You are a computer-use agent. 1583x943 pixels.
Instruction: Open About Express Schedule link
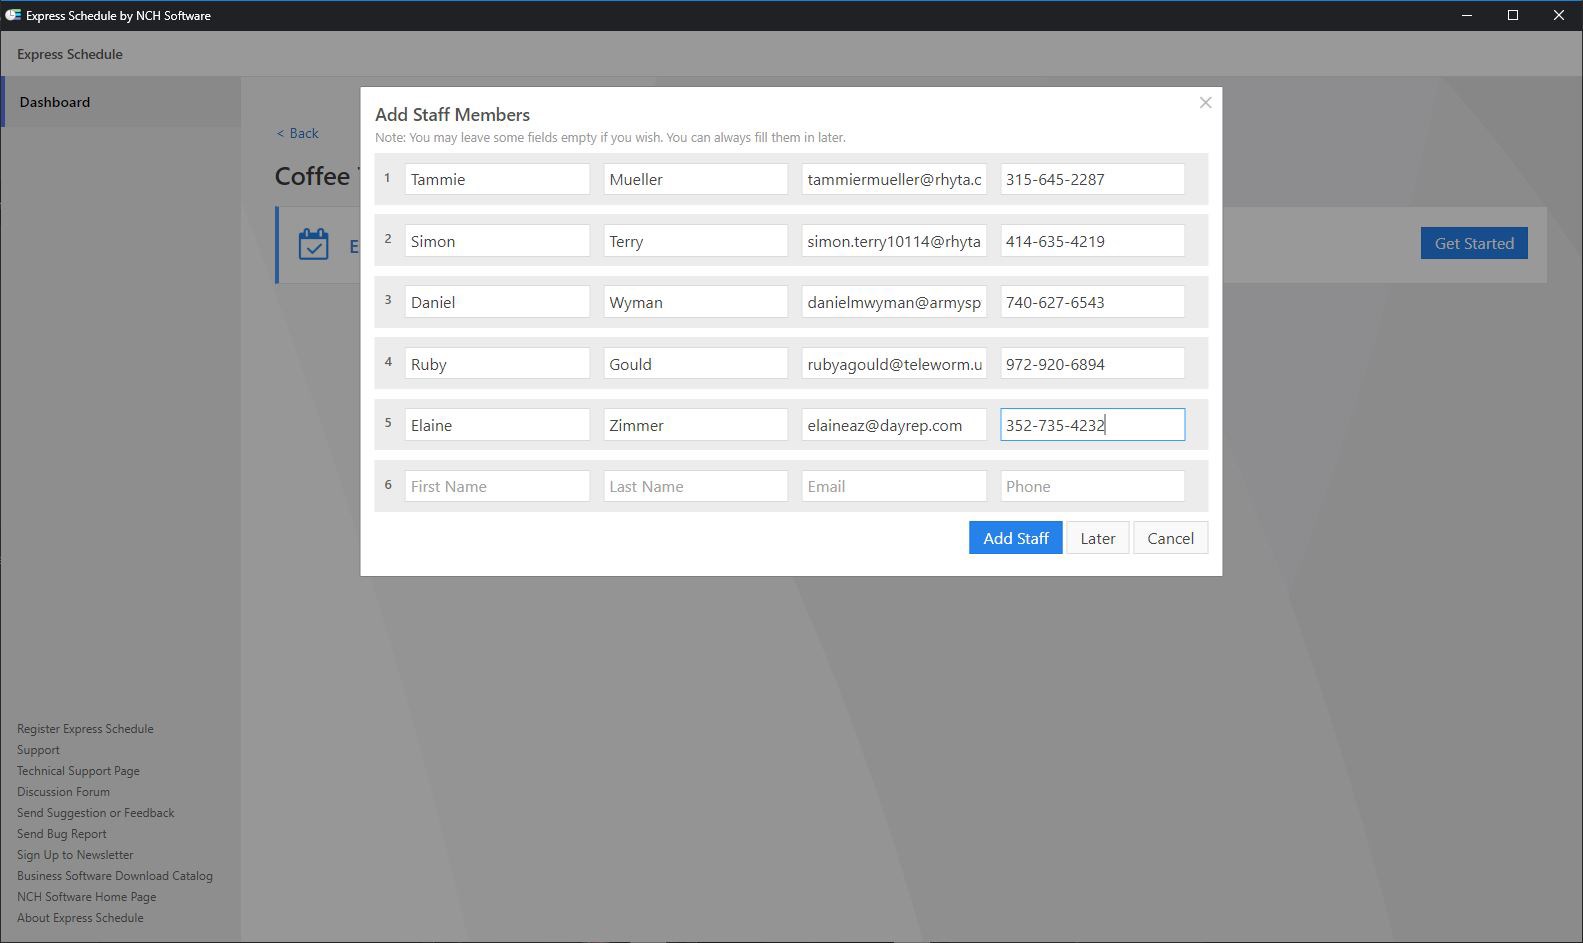[x=80, y=918]
